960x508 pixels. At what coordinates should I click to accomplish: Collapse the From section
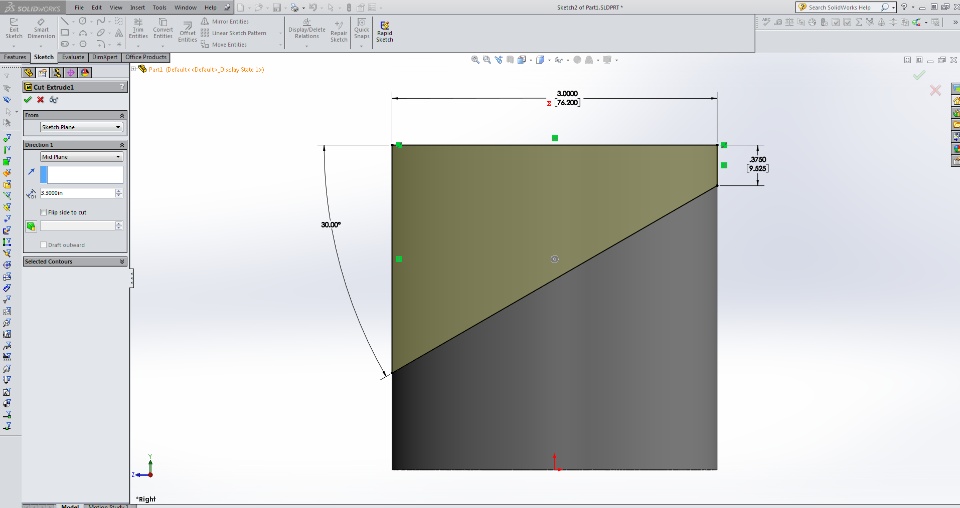(x=122, y=115)
